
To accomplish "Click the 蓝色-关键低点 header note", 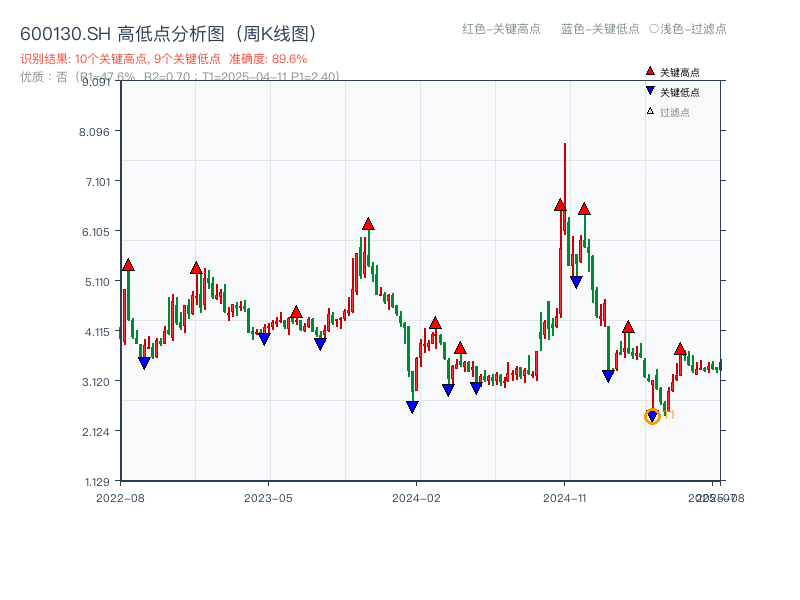I will (601, 29).
